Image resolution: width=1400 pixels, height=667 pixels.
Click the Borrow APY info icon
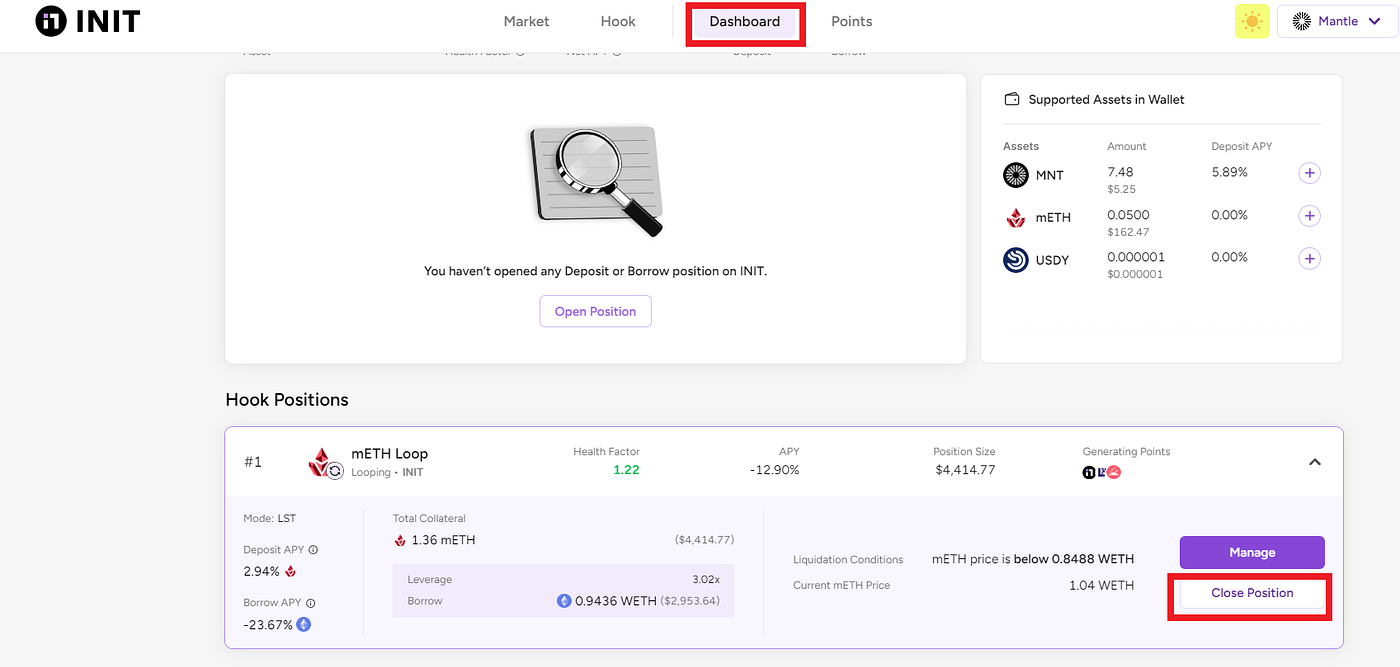(310, 603)
